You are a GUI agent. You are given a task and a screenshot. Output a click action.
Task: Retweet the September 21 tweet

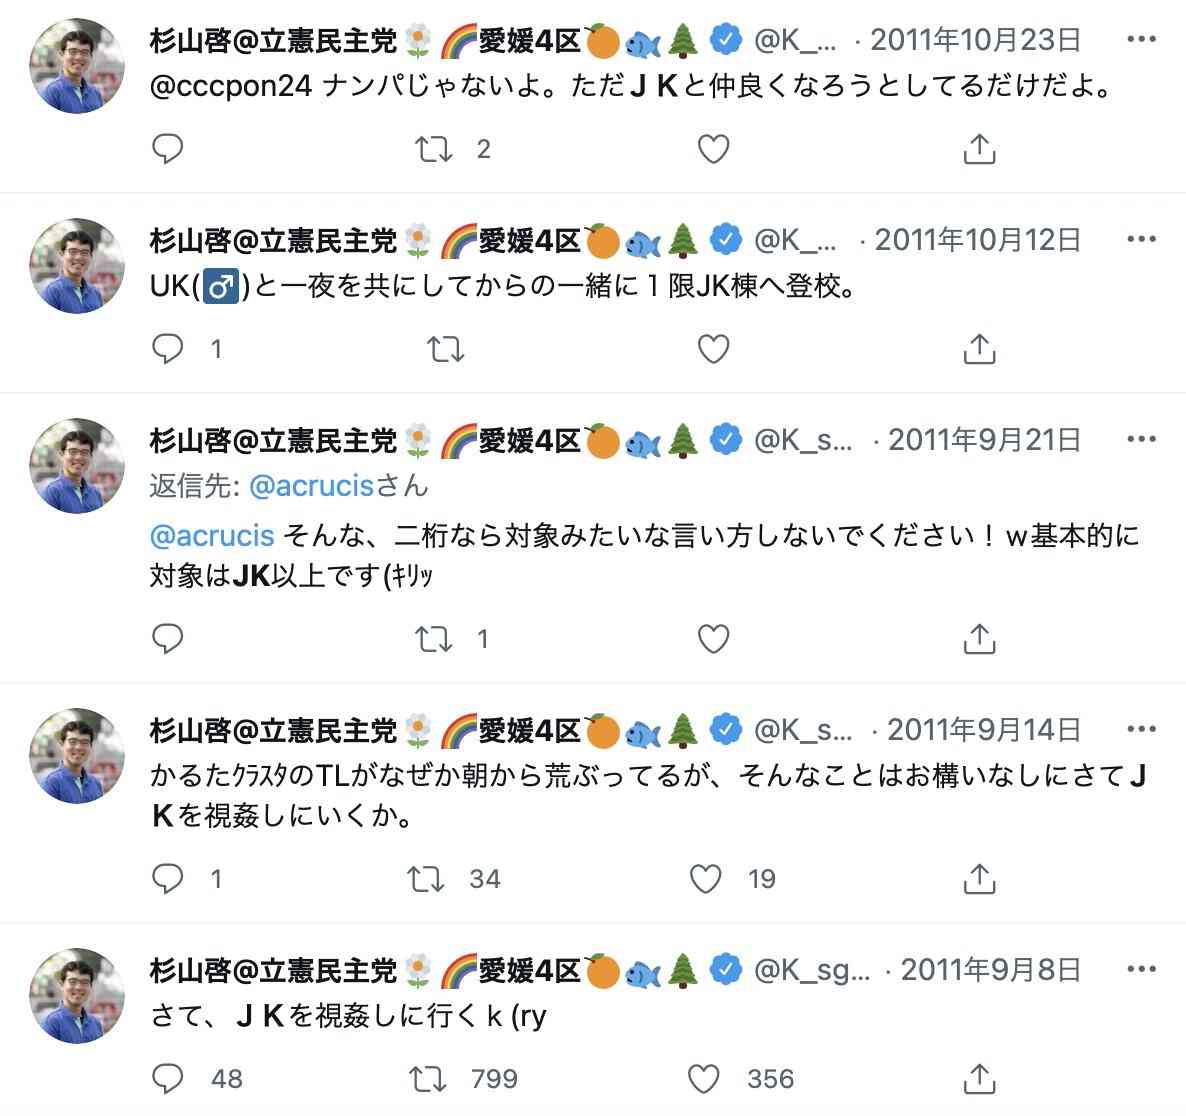[x=433, y=639]
